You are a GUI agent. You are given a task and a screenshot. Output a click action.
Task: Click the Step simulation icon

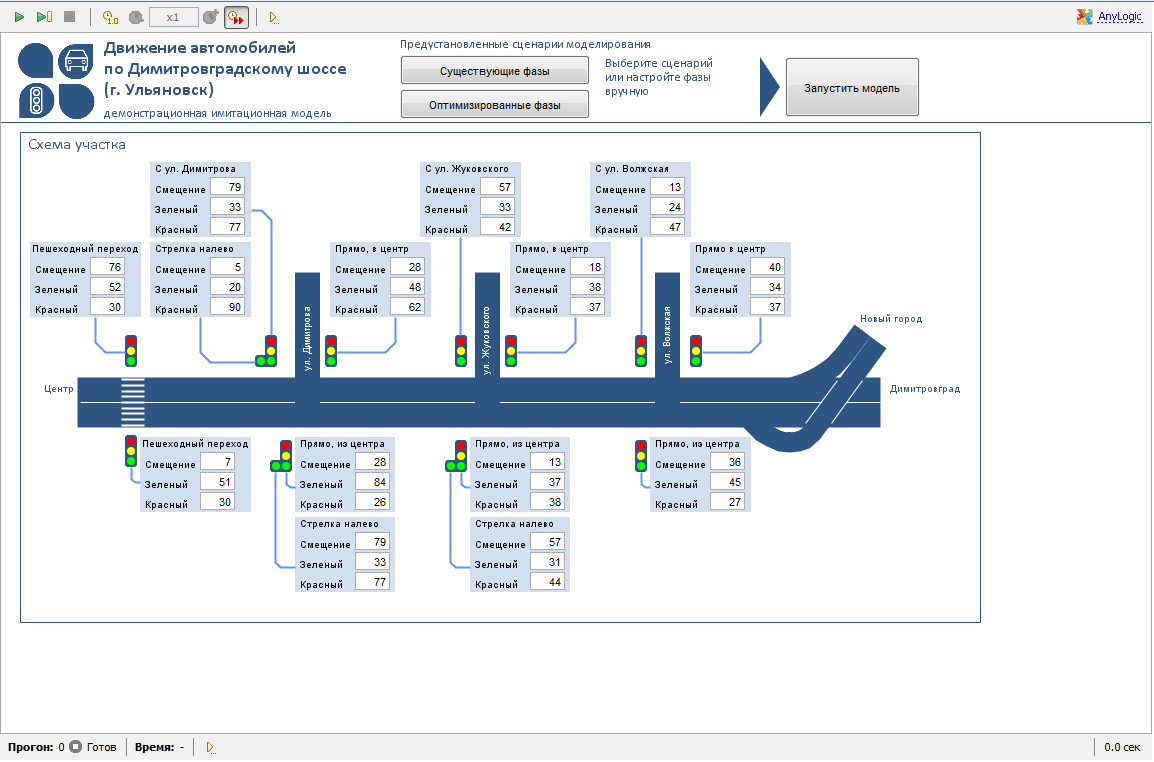44,17
